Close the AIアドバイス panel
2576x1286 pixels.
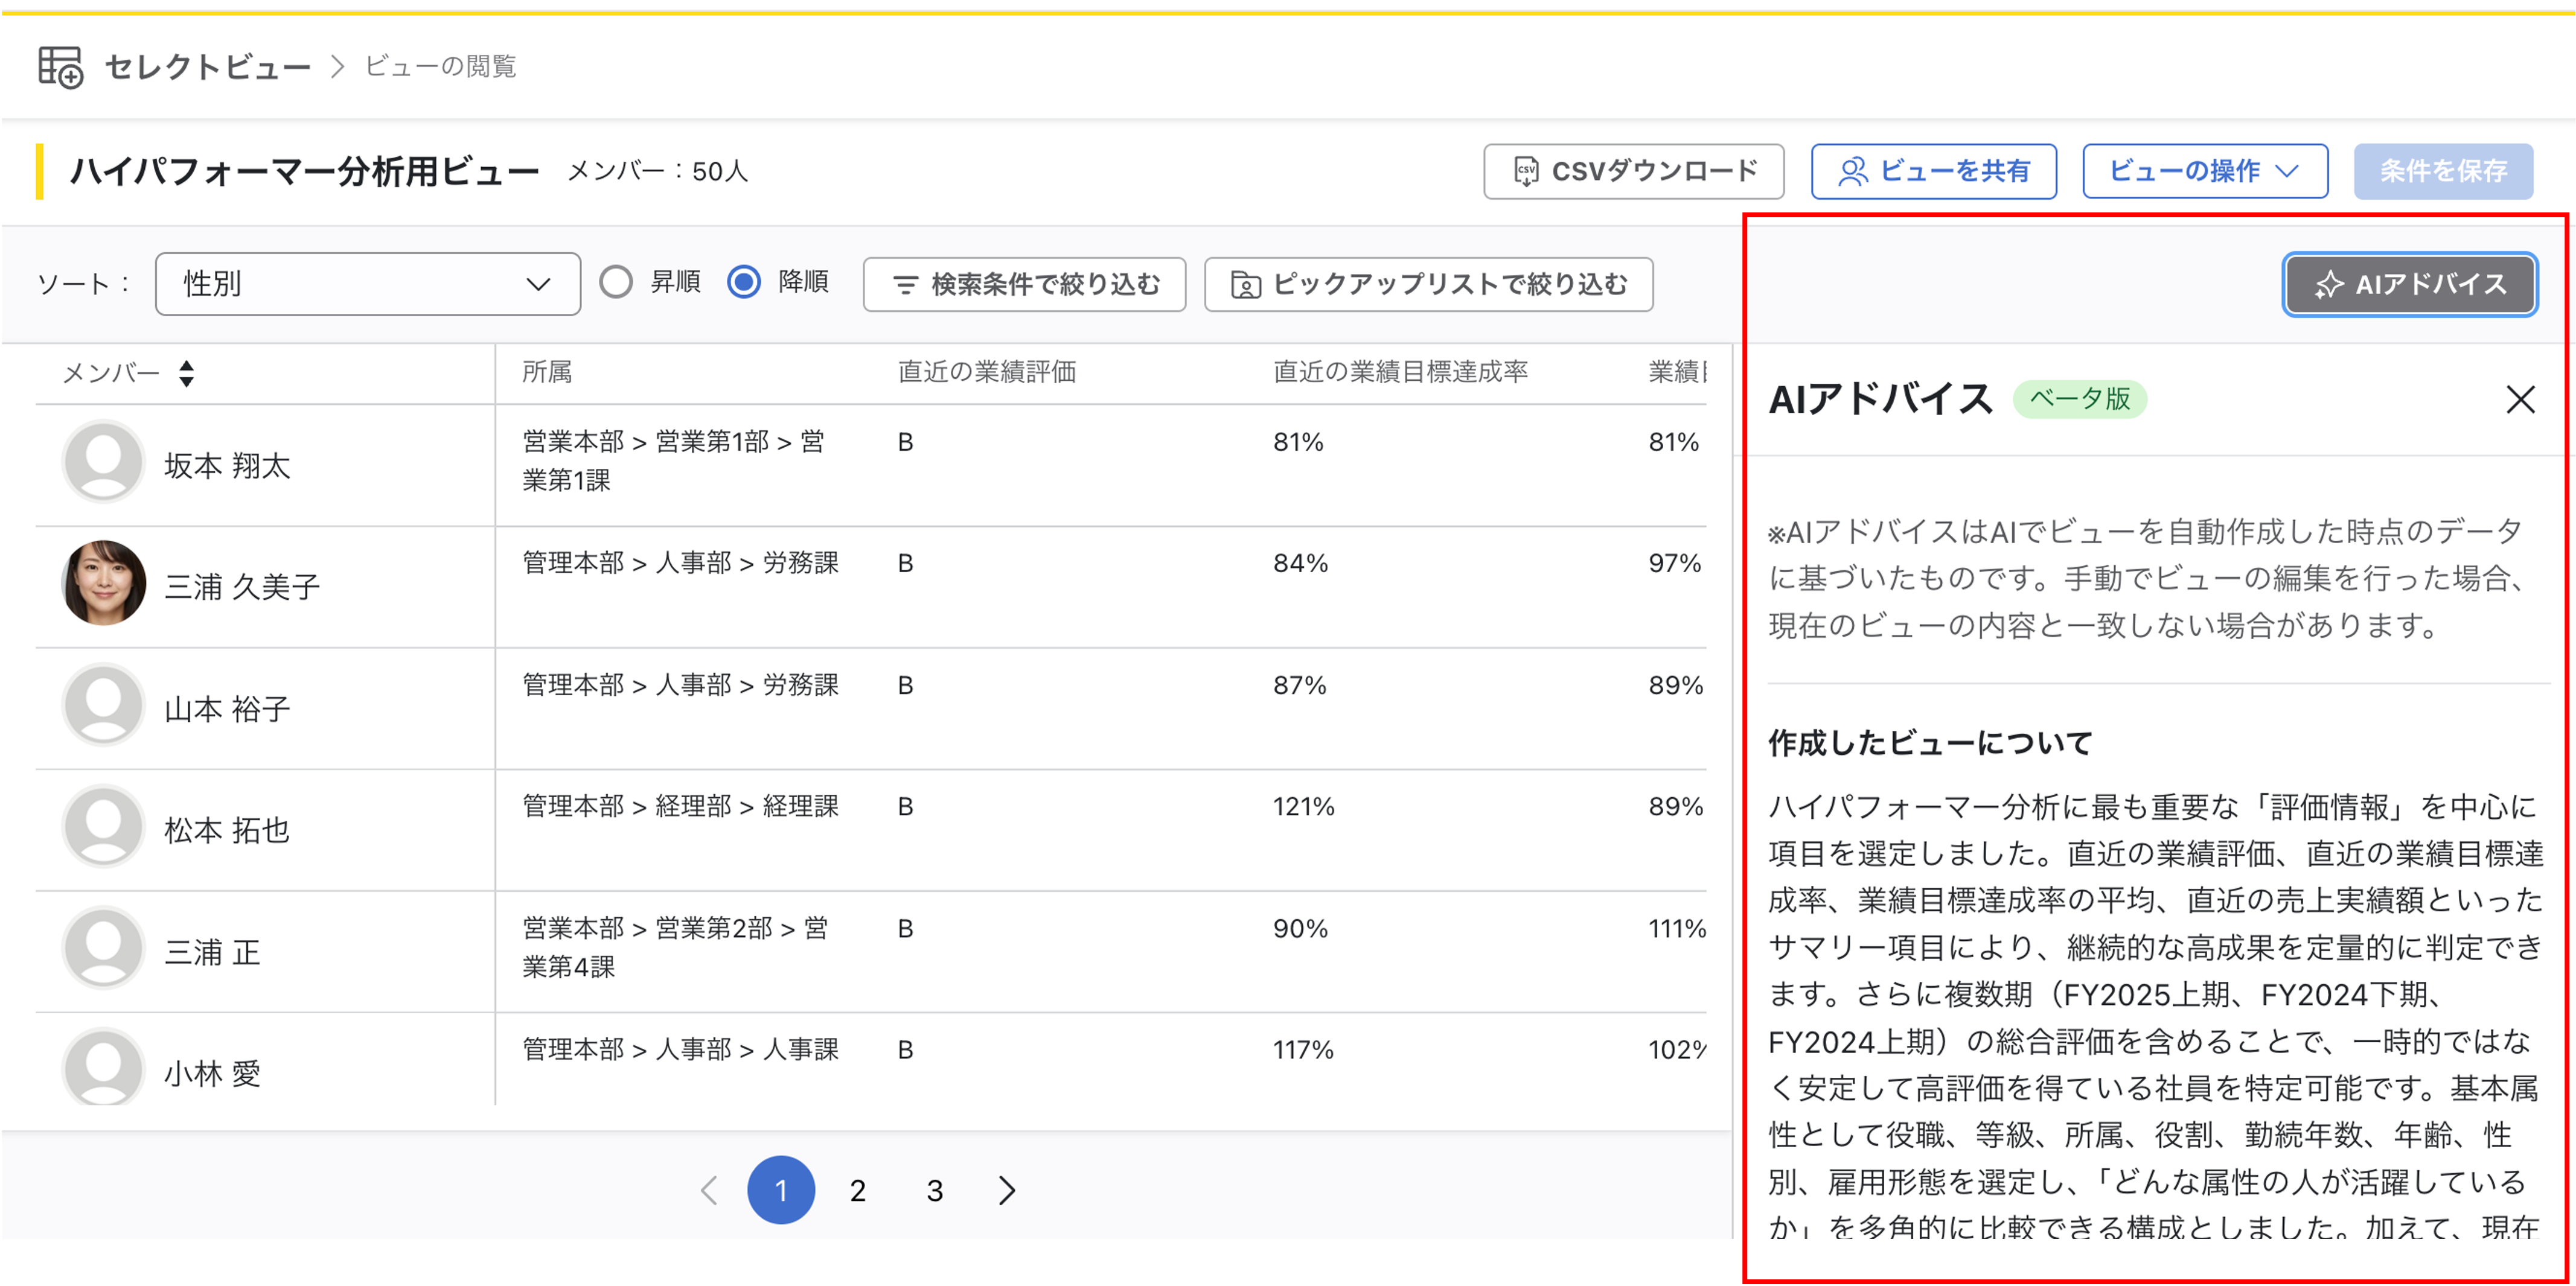[x=2520, y=400]
